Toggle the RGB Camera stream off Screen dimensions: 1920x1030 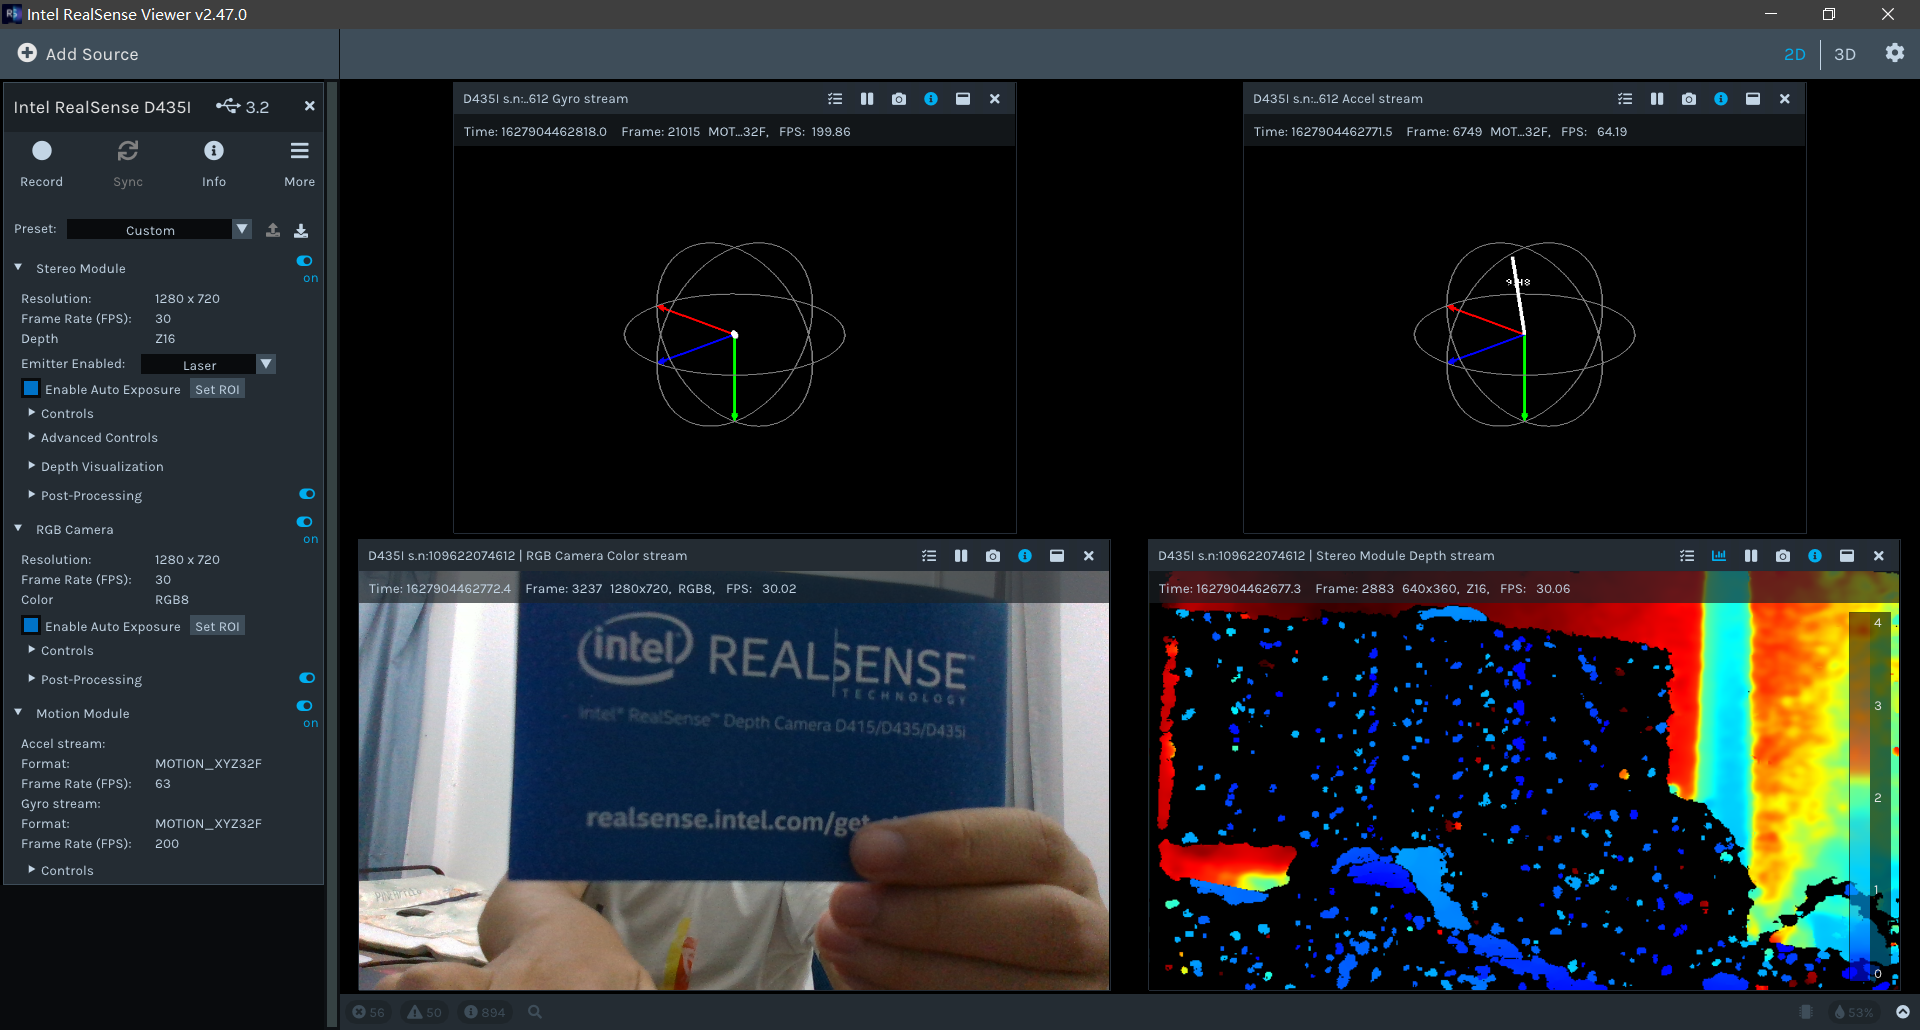click(x=305, y=521)
